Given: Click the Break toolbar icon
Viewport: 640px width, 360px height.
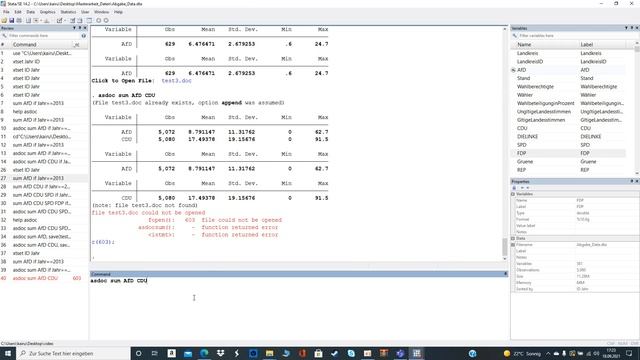Looking at the screenshot, I should tap(106, 20).
